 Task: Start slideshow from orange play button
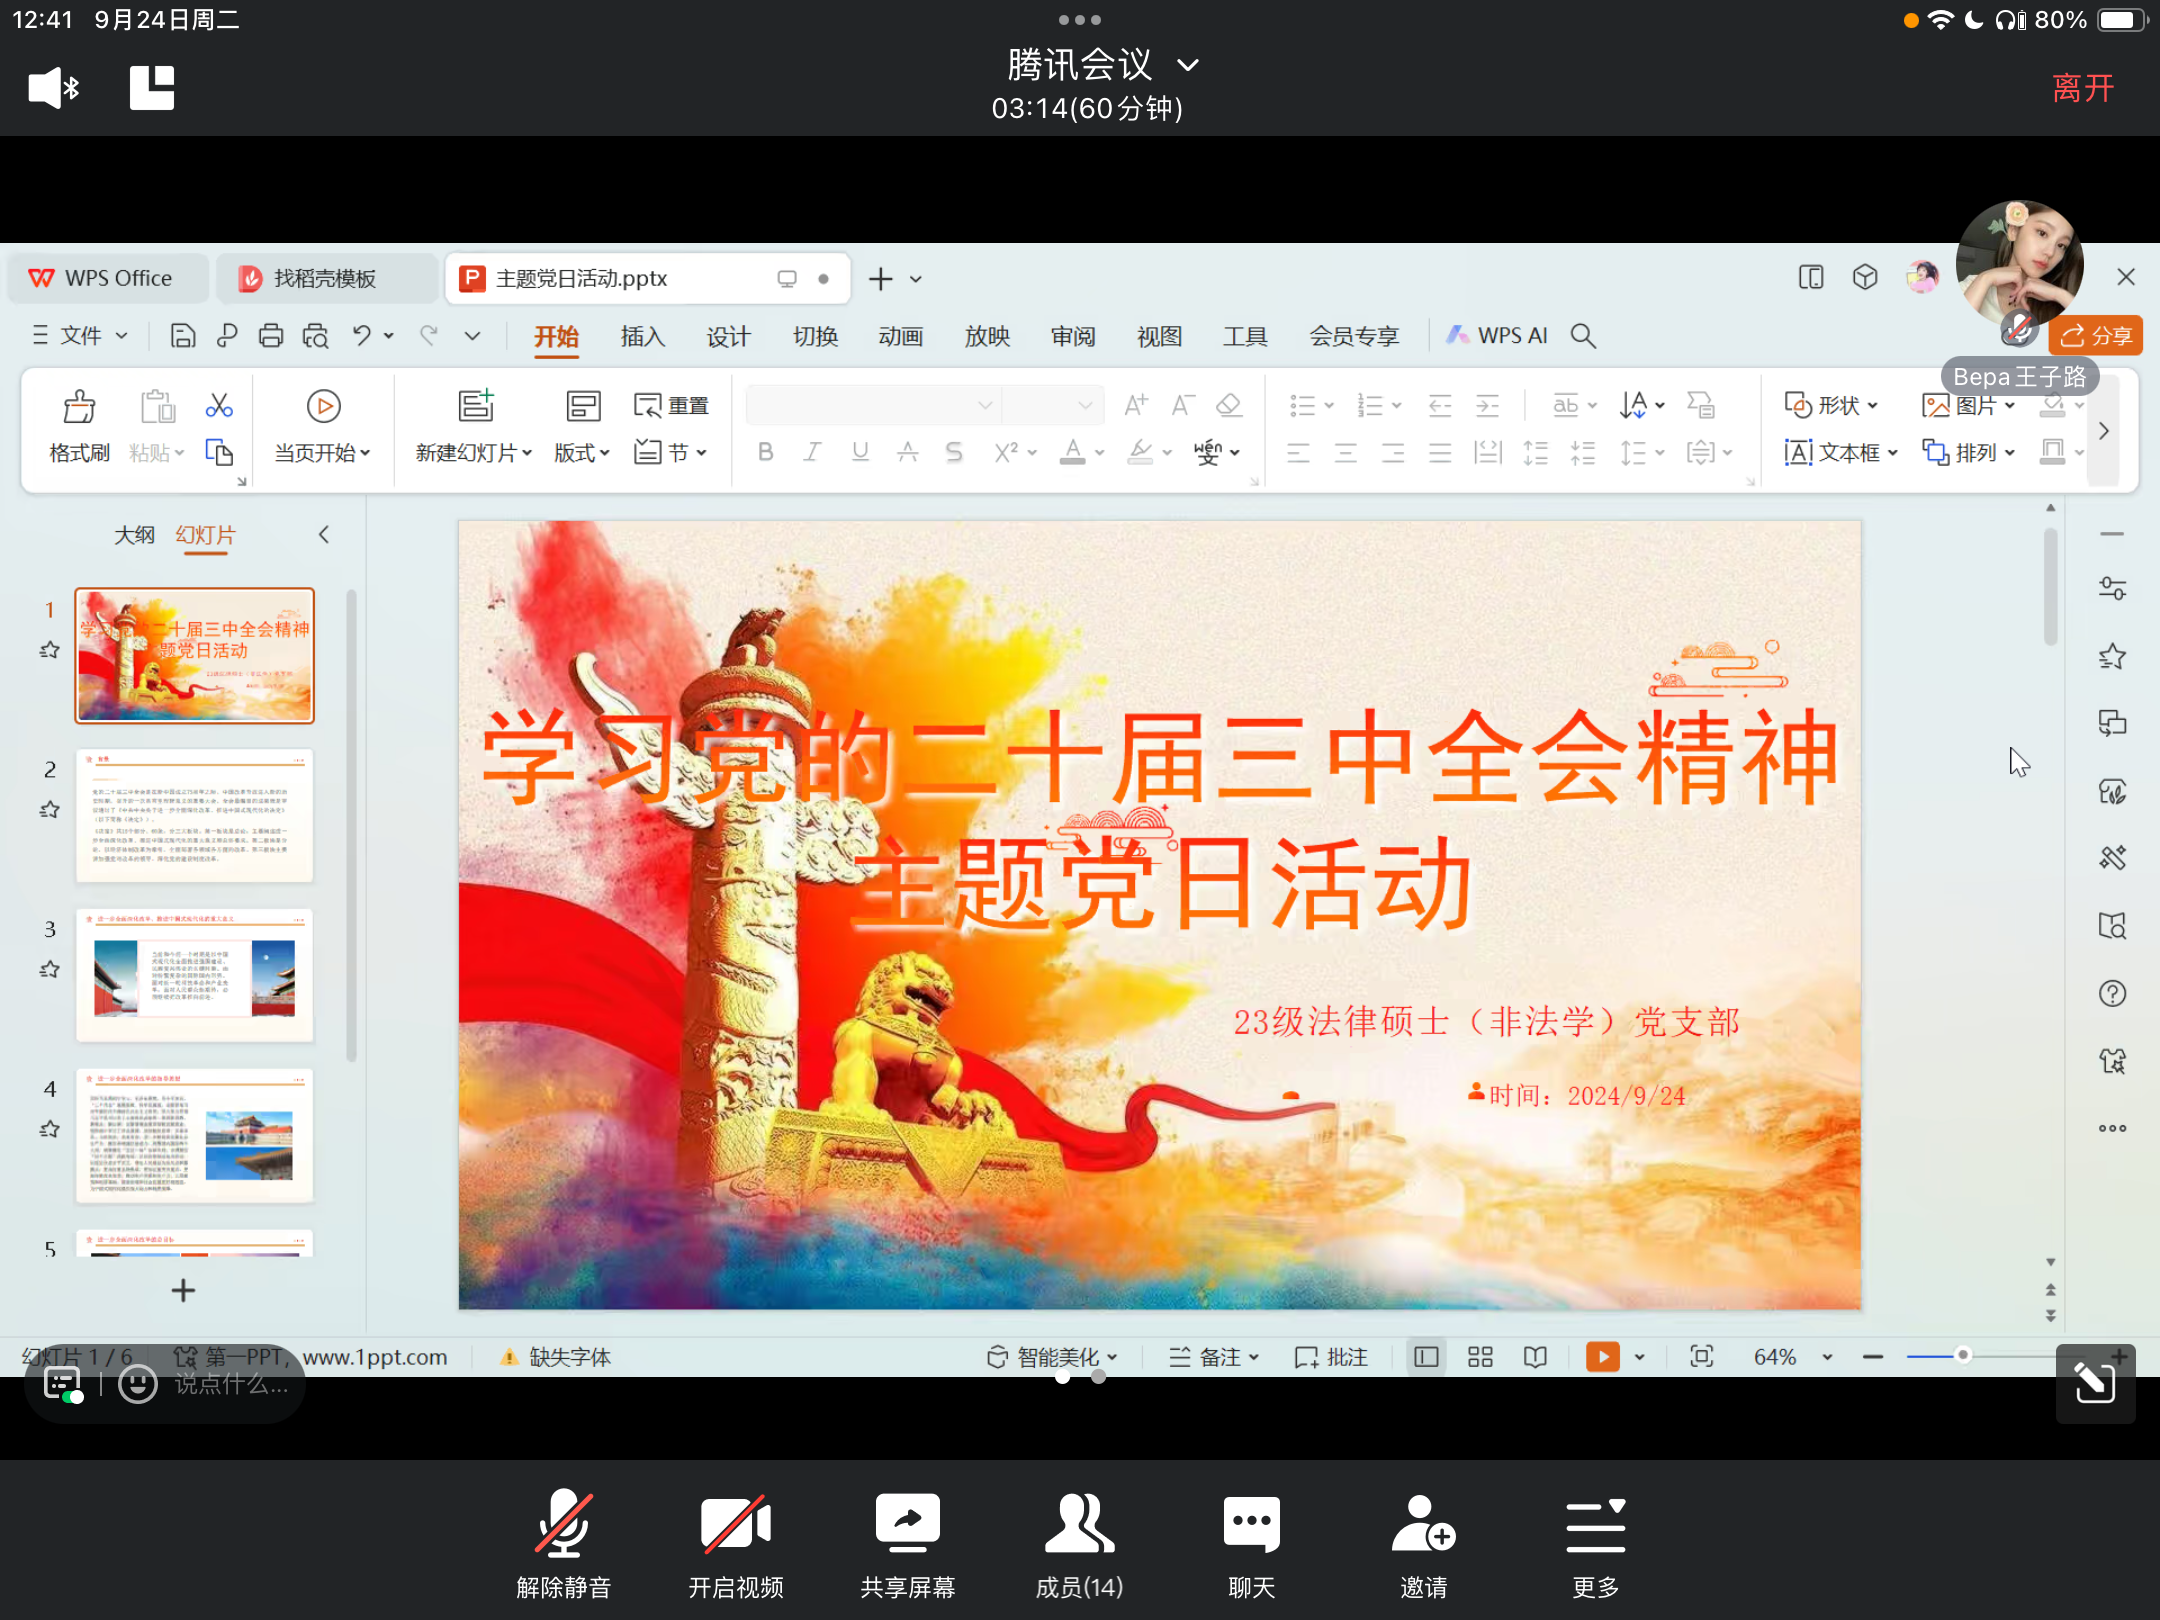(x=1602, y=1357)
